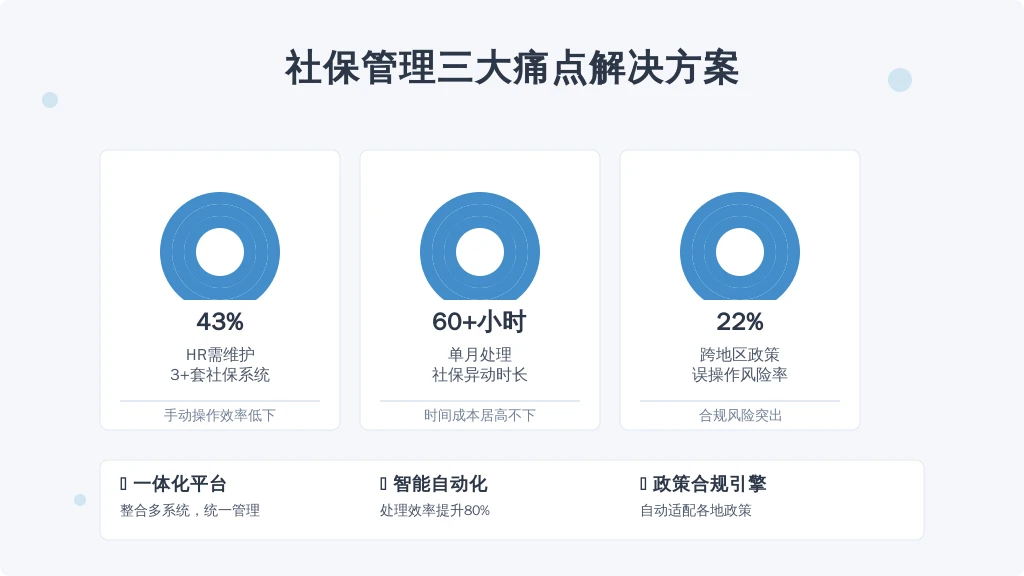Click the footer note 时间成本居高不下

pos(480,415)
